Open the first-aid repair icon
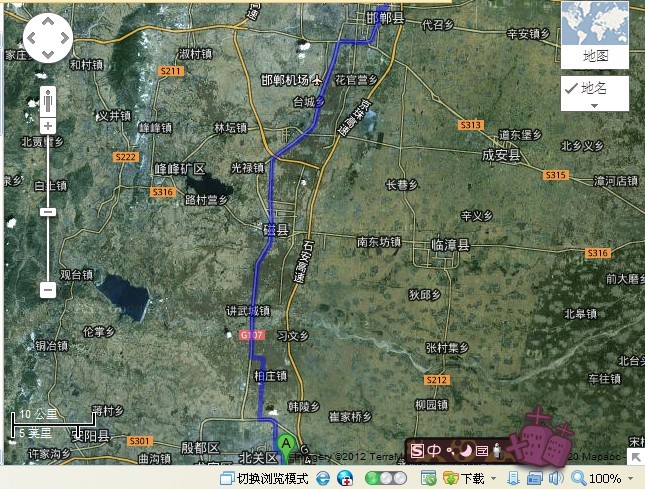The width and height of the screenshot is (645, 489). pyautogui.click(x=345, y=478)
